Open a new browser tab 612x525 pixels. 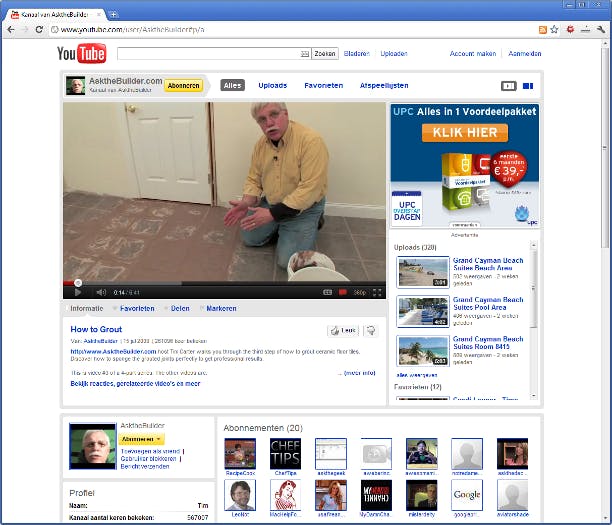(x=114, y=15)
